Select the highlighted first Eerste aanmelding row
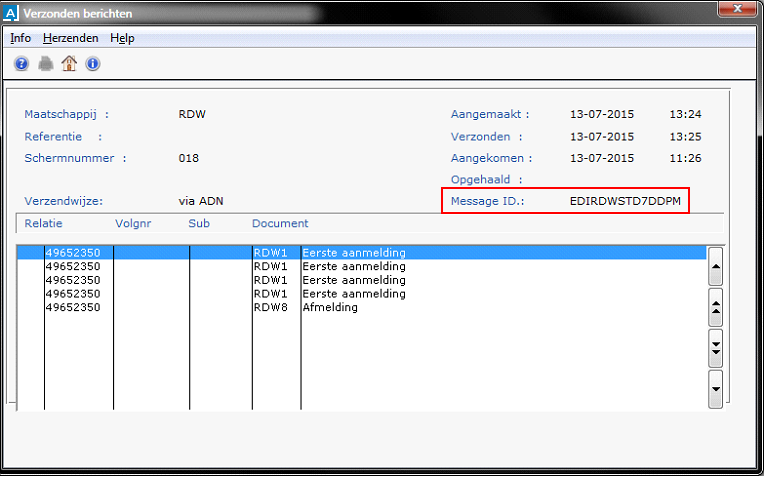This screenshot has width=764, height=477. click(354, 253)
